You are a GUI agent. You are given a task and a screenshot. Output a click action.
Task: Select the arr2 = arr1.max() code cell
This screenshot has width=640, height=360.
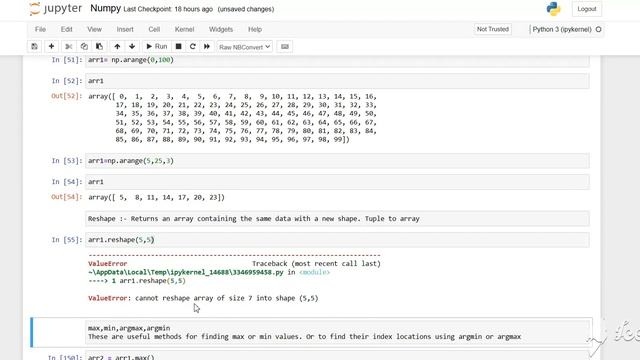click(x=337, y=356)
